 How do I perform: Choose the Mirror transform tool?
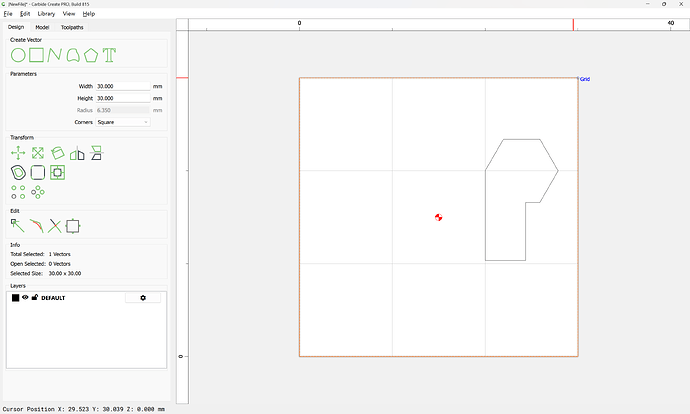tap(77, 153)
